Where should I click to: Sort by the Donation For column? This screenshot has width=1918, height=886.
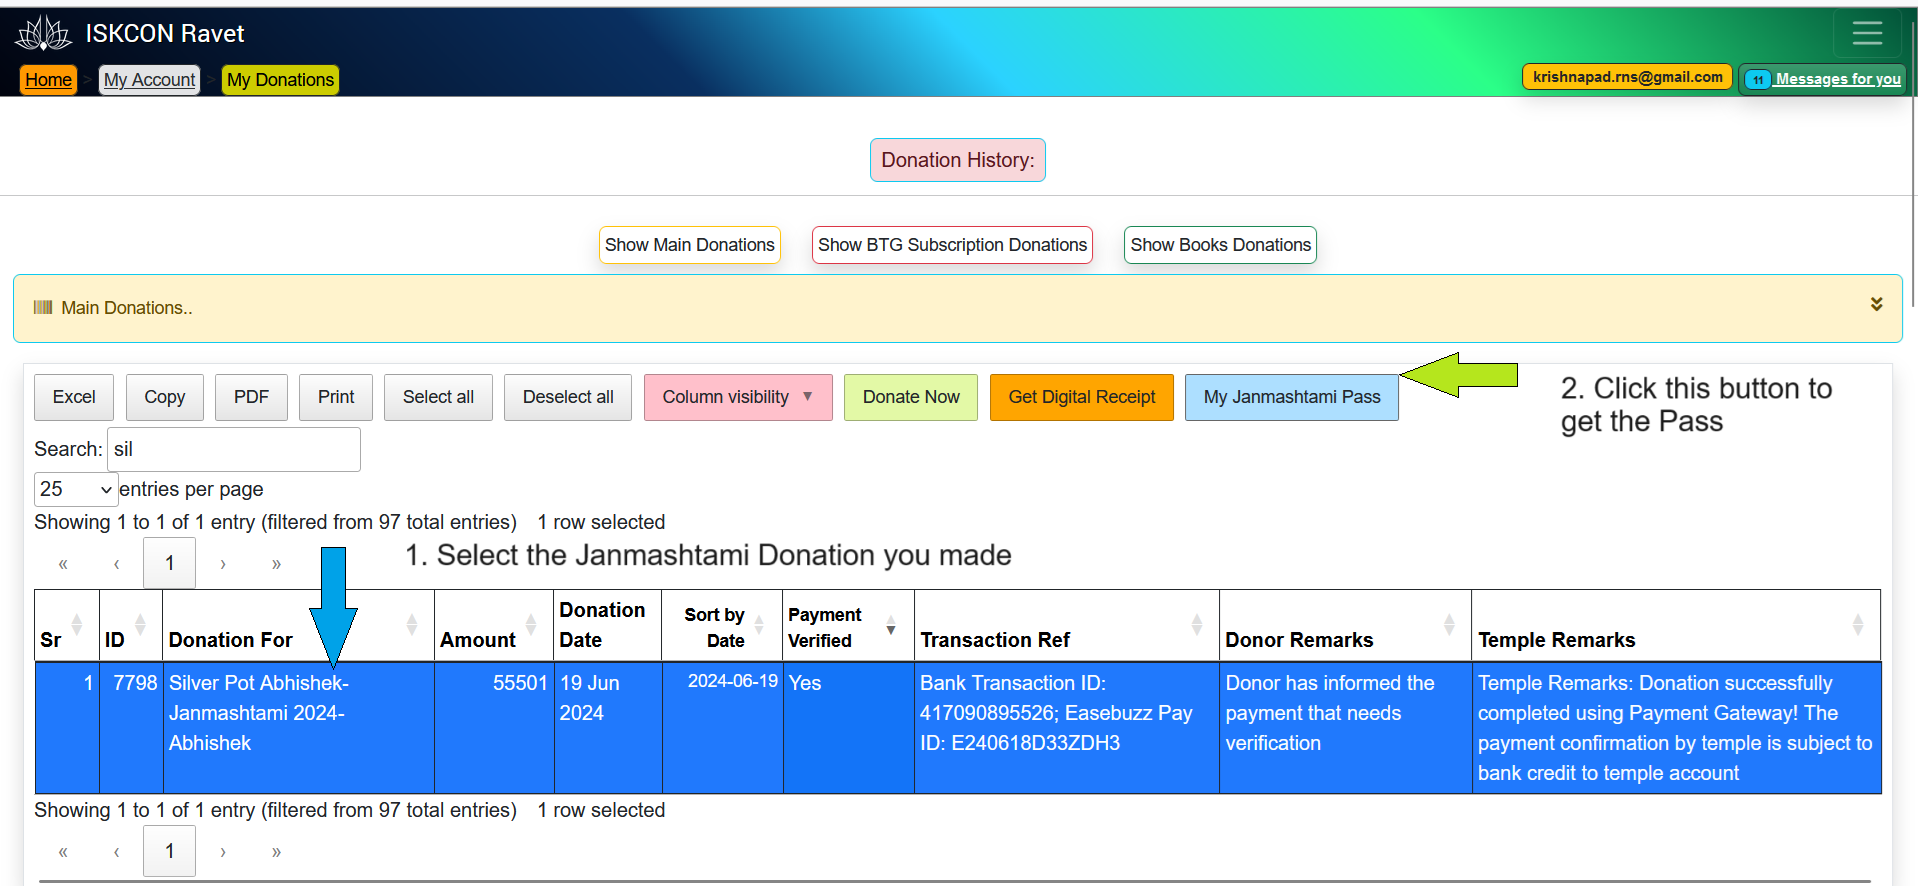[298, 625]
